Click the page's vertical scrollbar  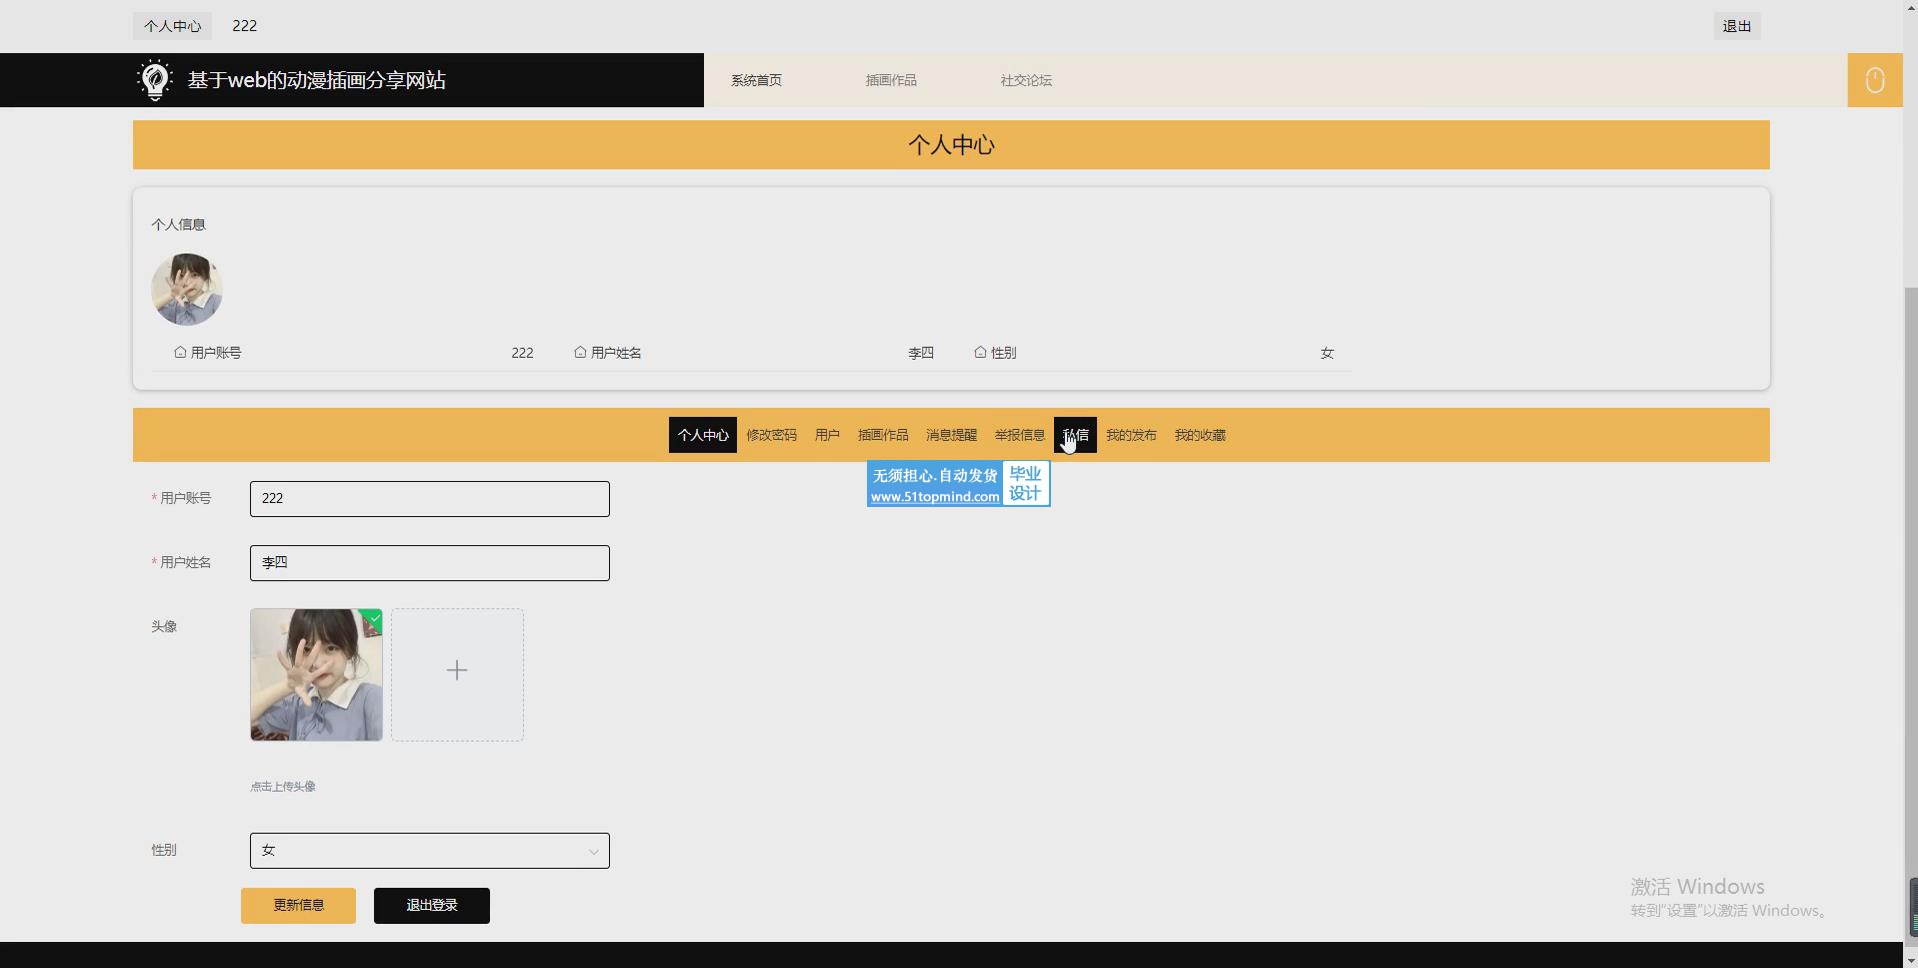(1910, 600)
